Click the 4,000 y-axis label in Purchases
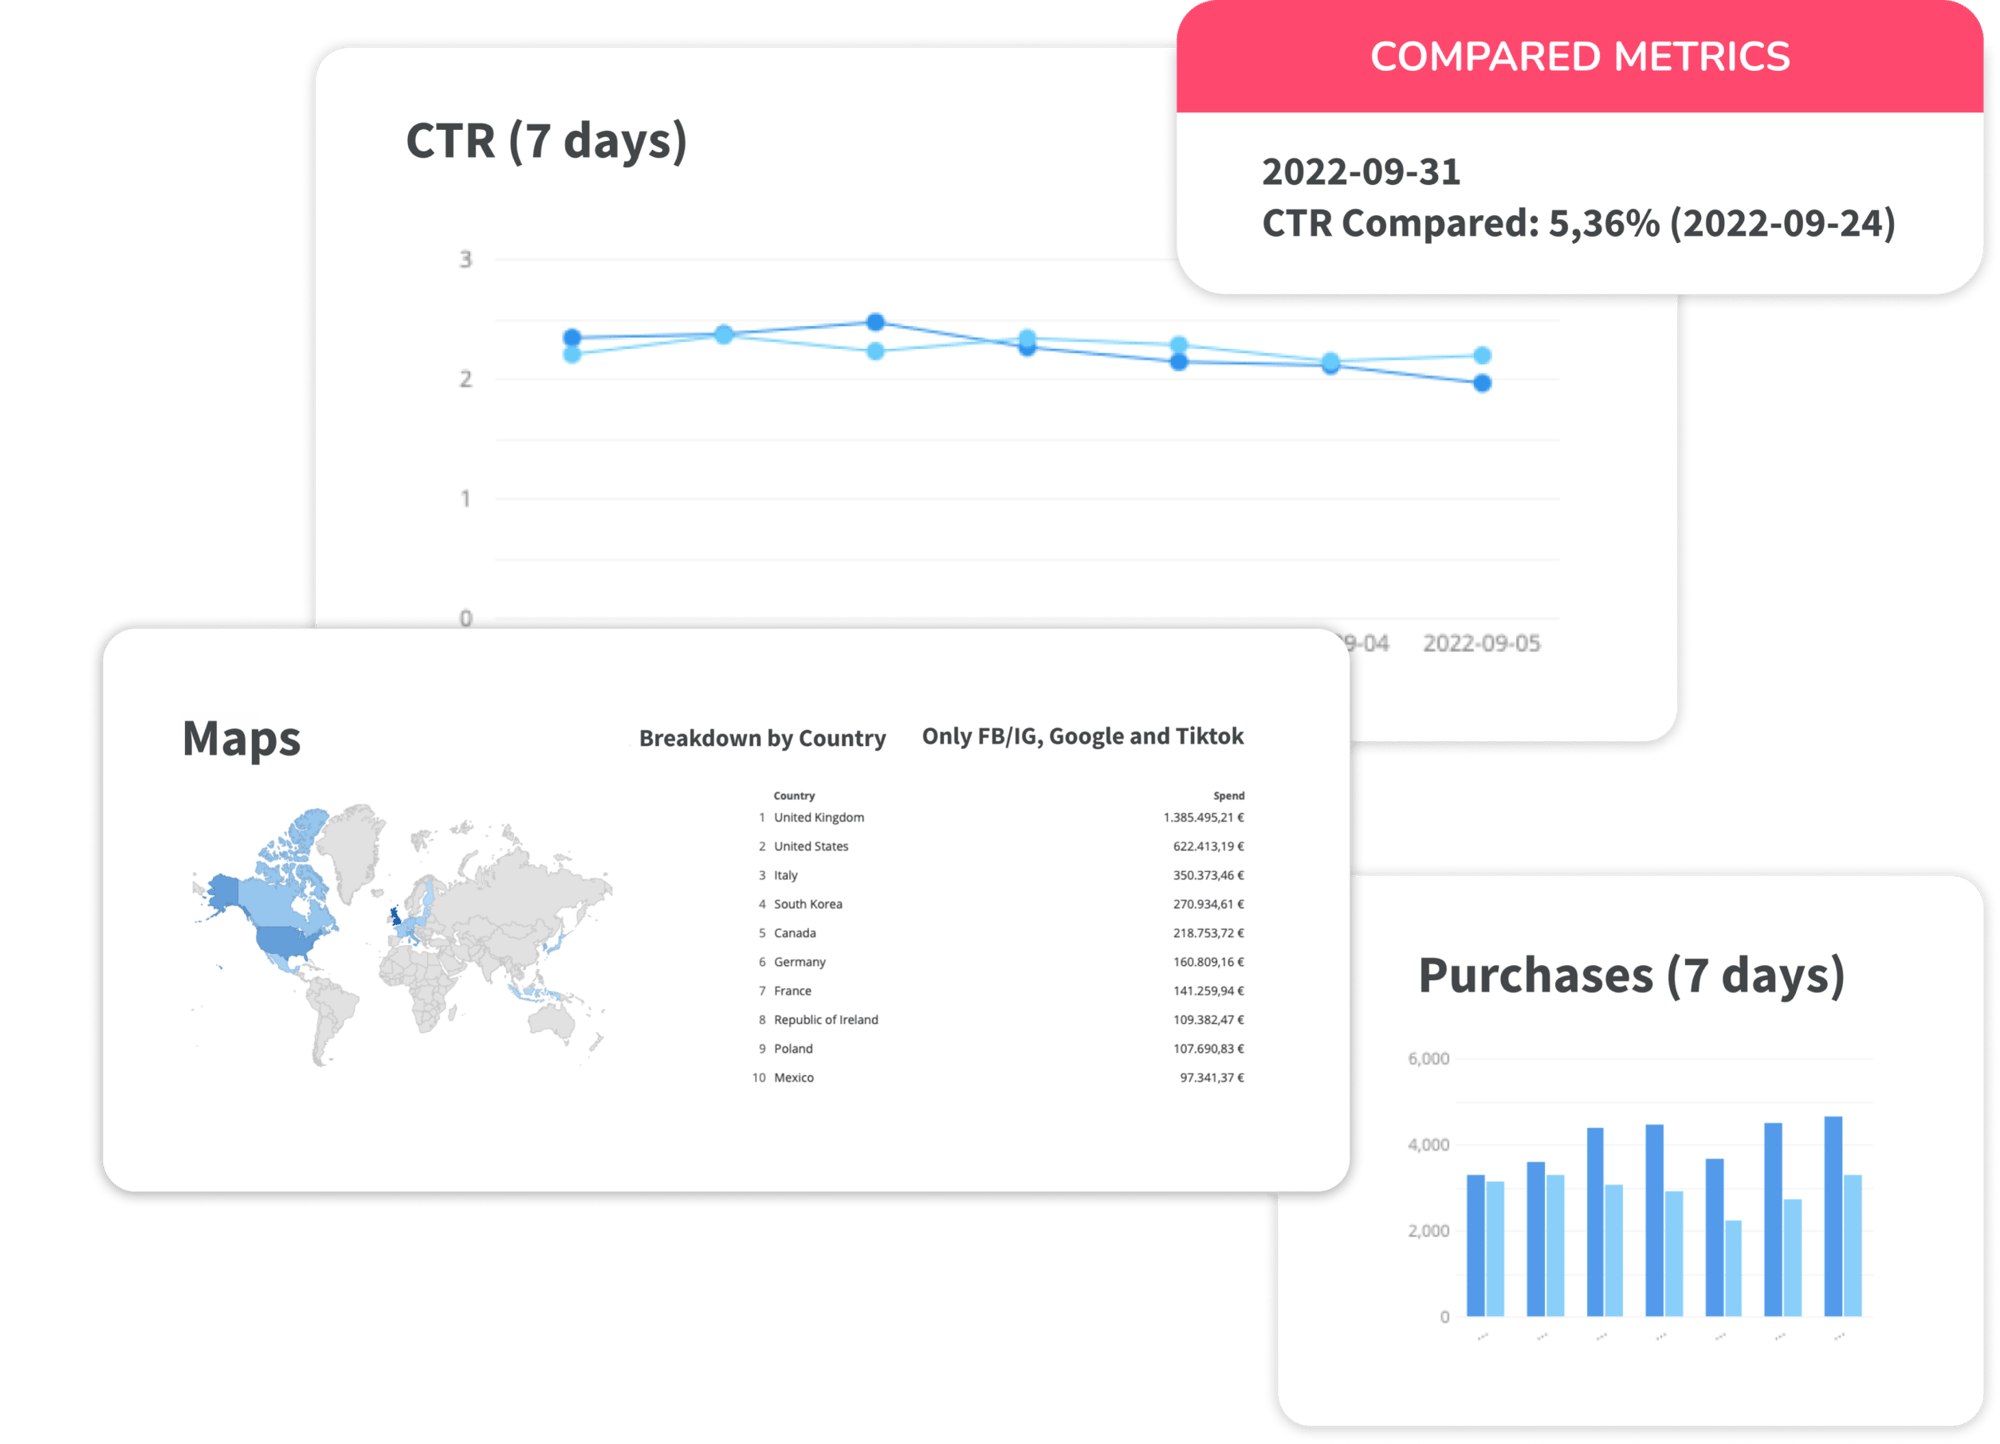 [1428, 1145]
